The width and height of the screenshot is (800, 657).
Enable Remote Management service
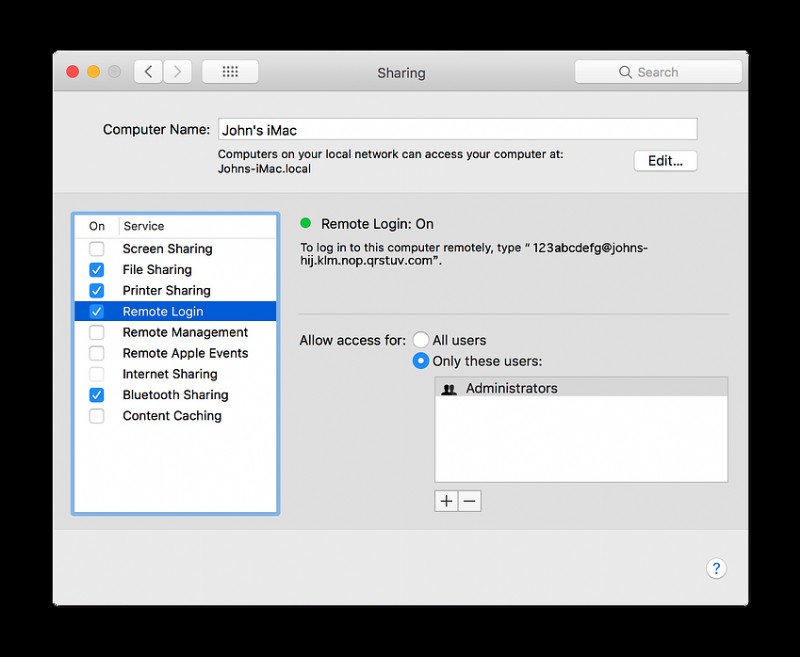(96, 332)
